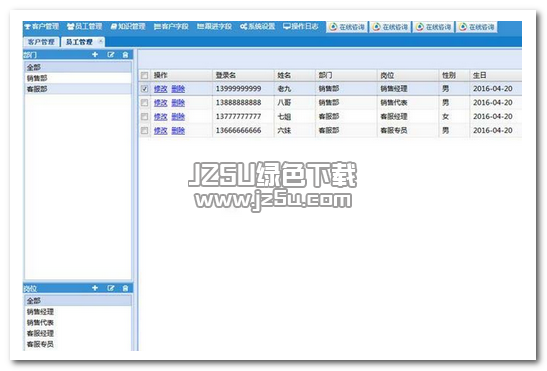
Task: Click login name 13666666666
Action: (238, 131)
